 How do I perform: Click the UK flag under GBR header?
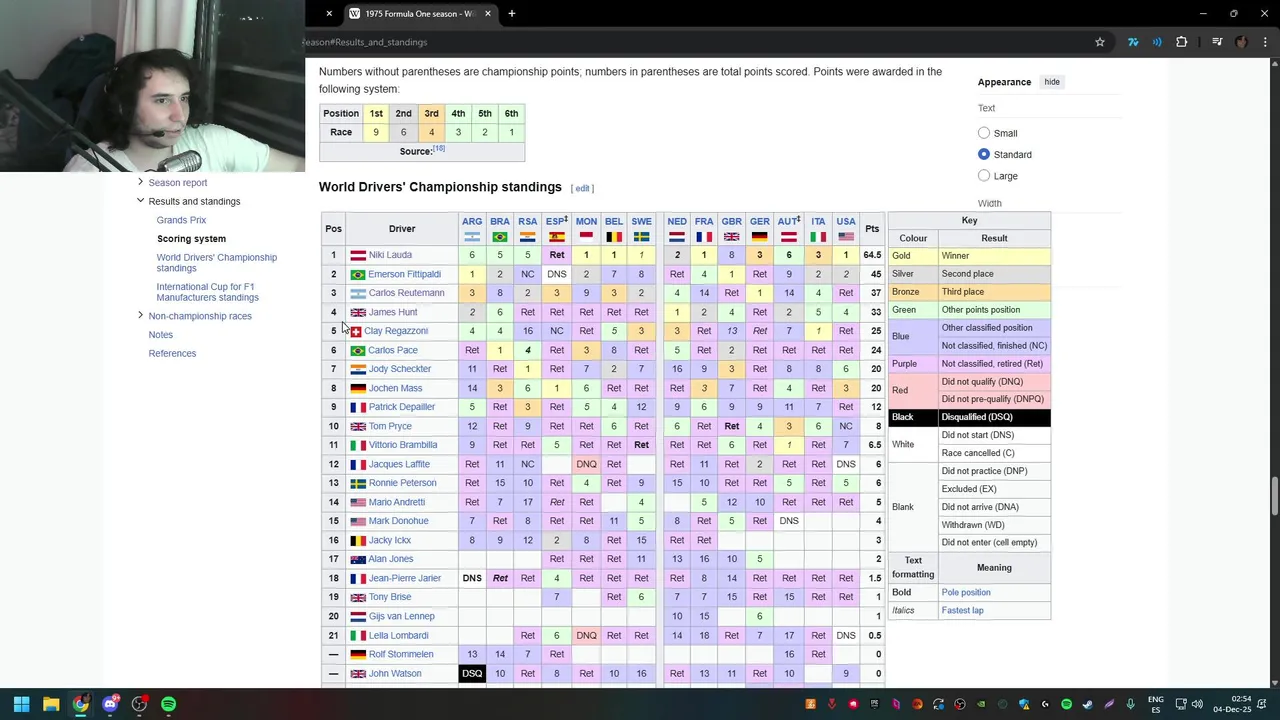pos(731,237)
